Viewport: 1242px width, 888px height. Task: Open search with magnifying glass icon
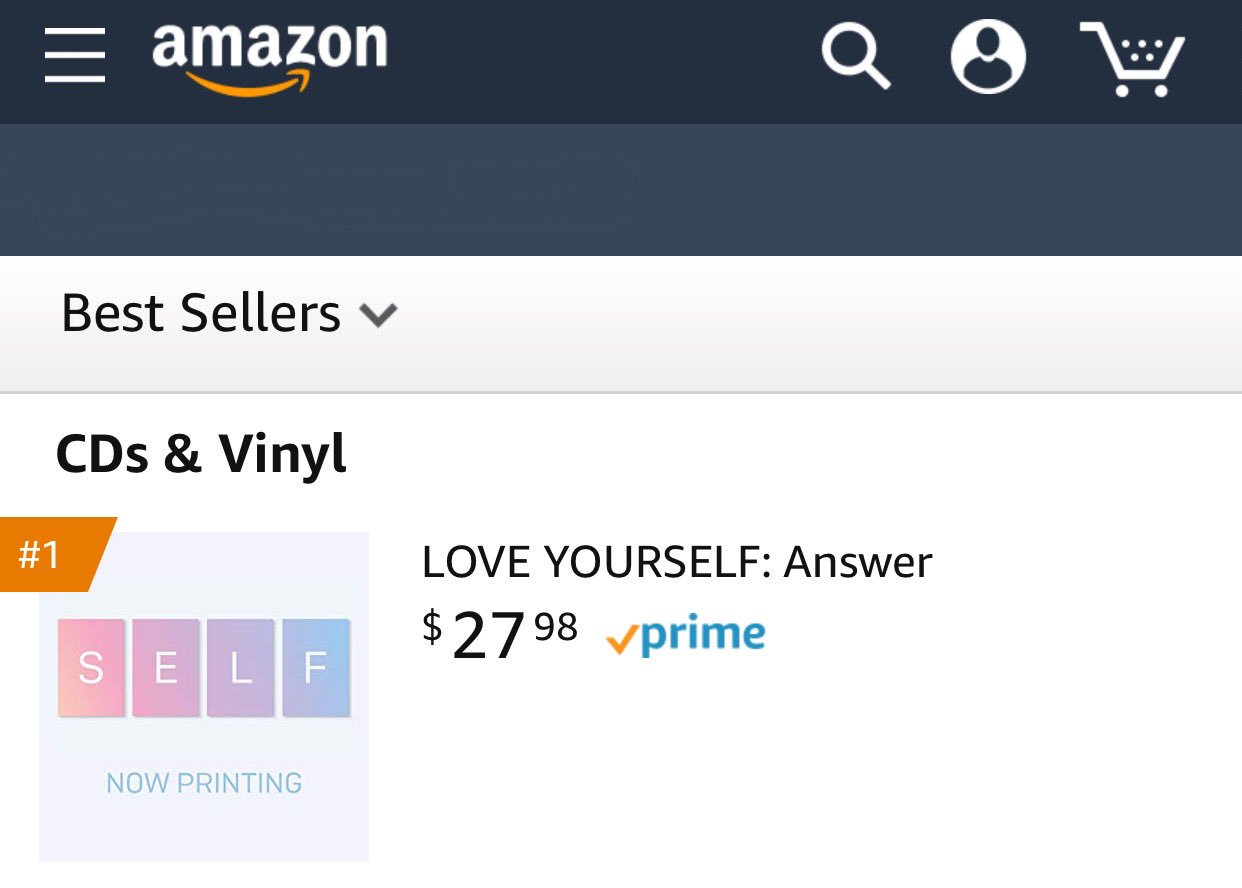855,56
